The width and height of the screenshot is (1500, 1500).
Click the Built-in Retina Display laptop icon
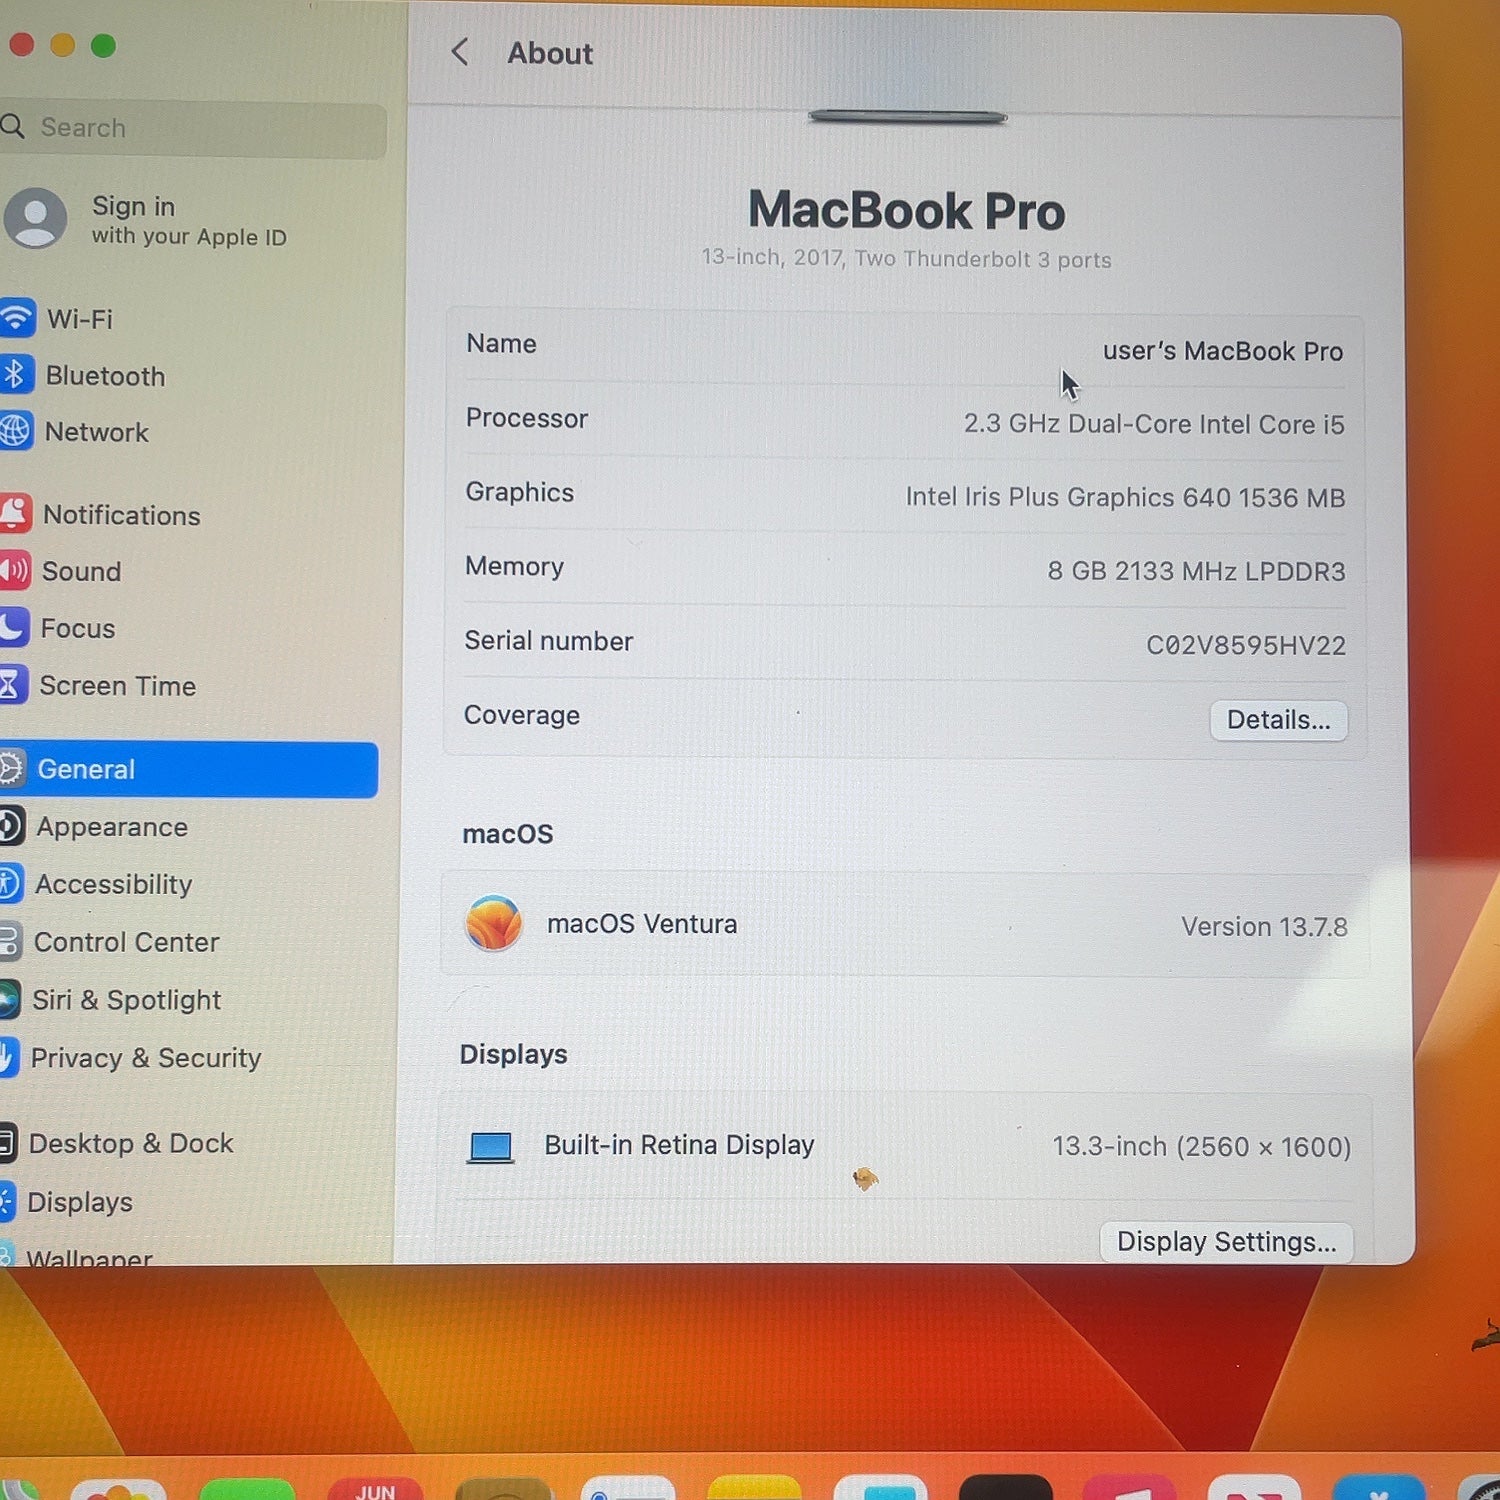(491, 1147)
